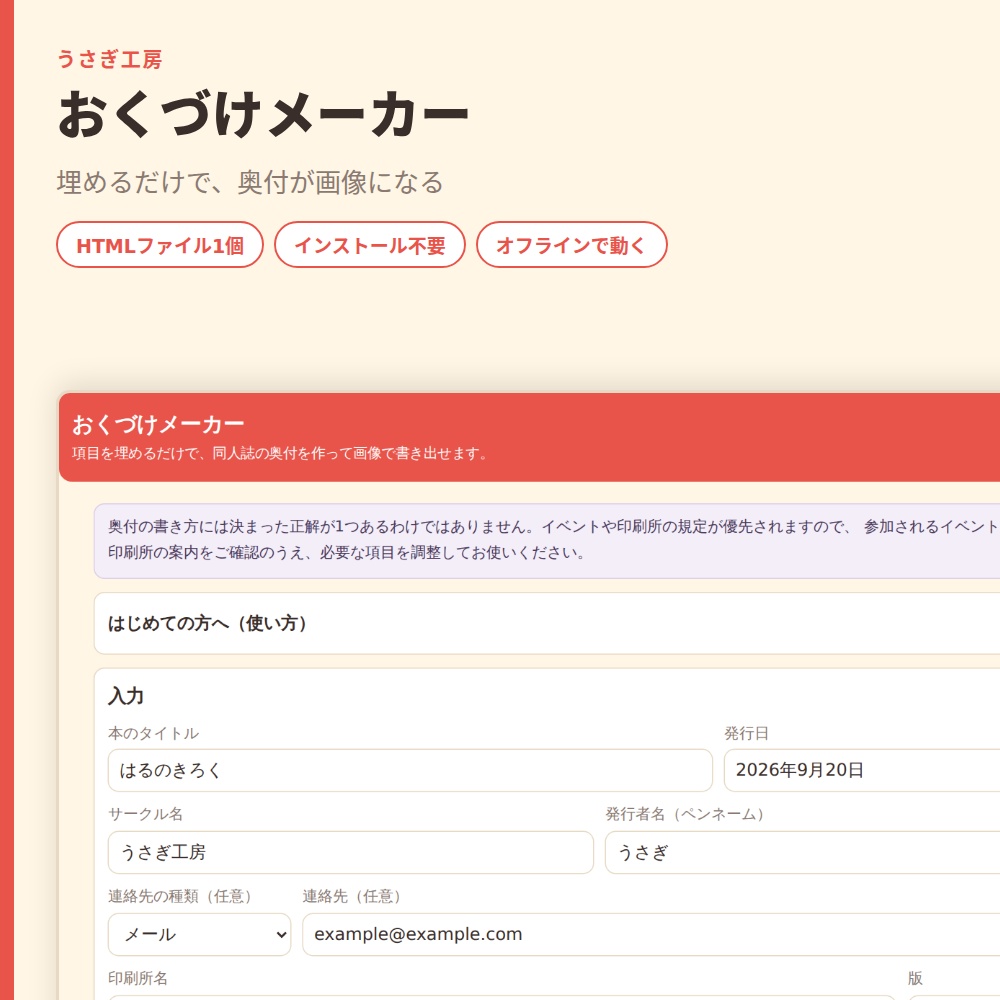Click the 連絡先 field with example@example.com
This screenshot has width=1000, height=1000.
(651, 934)
